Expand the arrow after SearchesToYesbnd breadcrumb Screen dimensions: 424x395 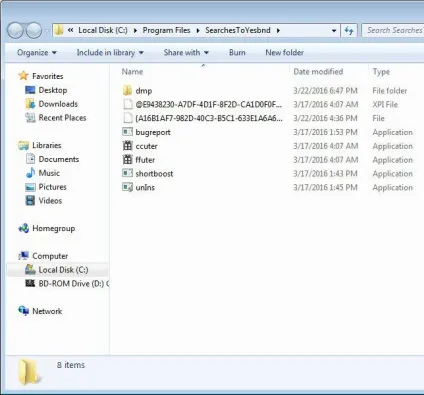(x=278, y=31)
